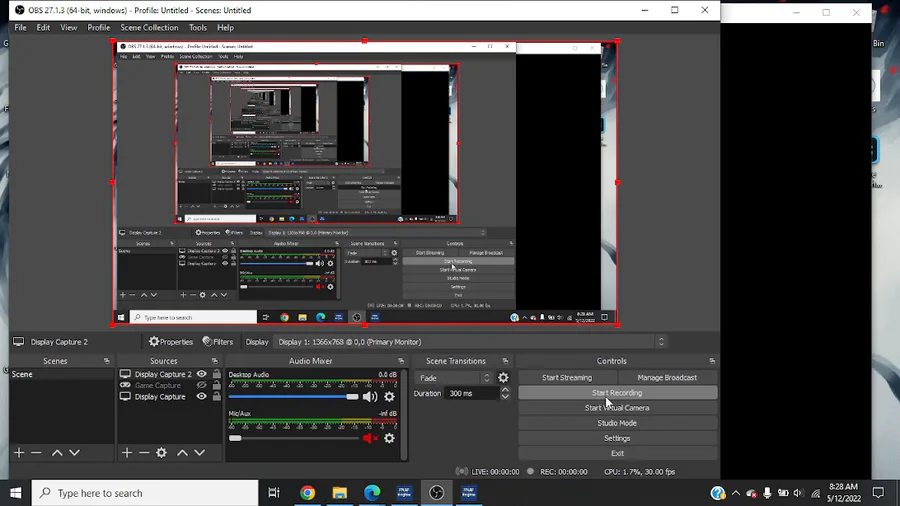Undock the Sources panel icon
The height and width of the screenshot is (506, 900).
coord(215,361)
